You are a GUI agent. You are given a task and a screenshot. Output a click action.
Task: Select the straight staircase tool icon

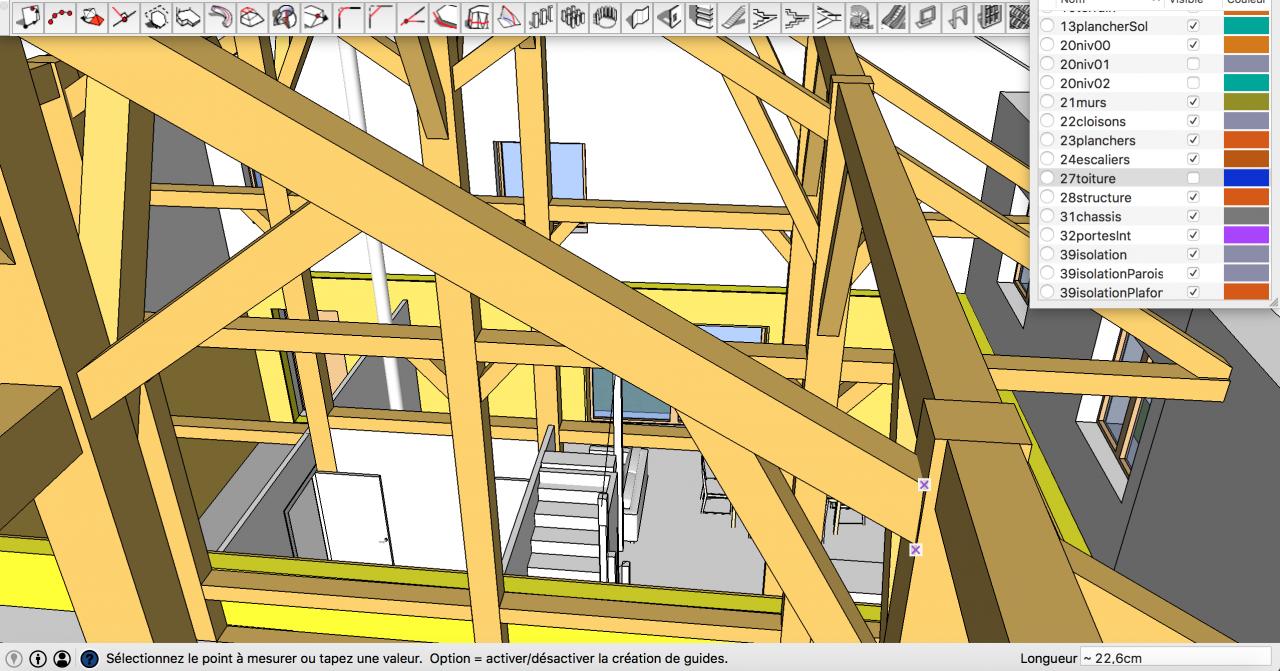click(733, 16)
